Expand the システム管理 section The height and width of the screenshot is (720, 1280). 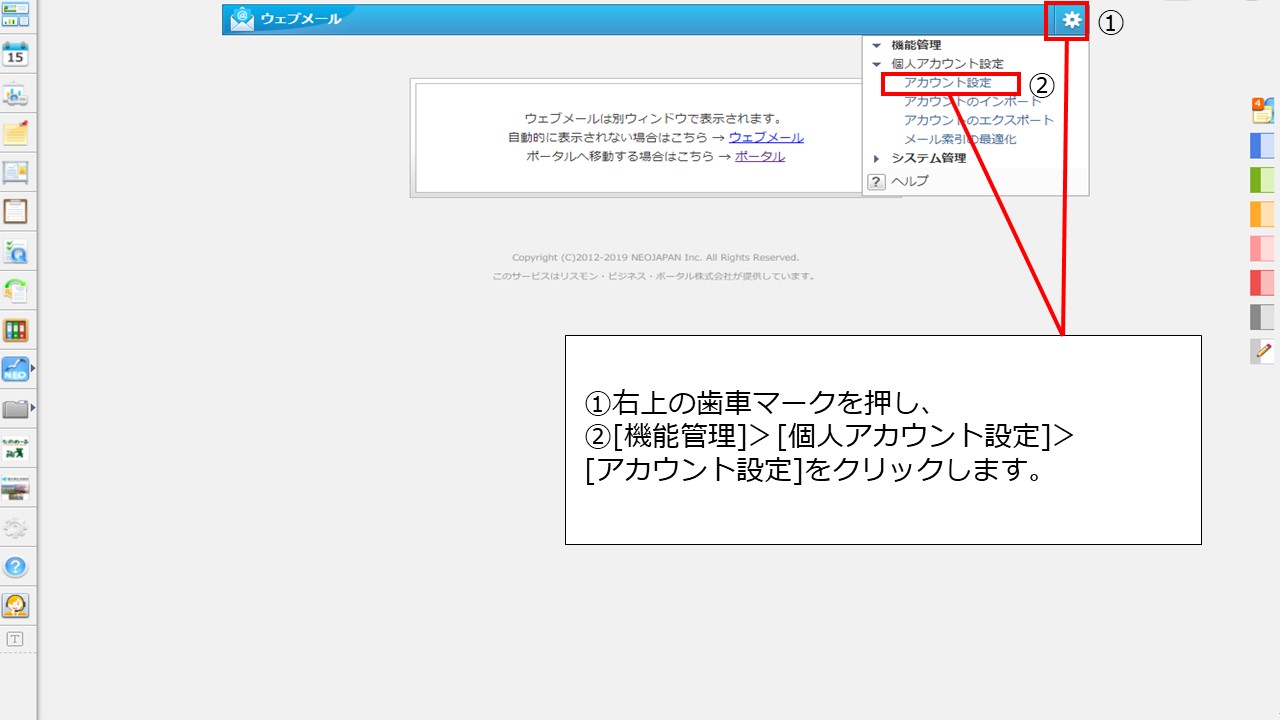point(877,158)
